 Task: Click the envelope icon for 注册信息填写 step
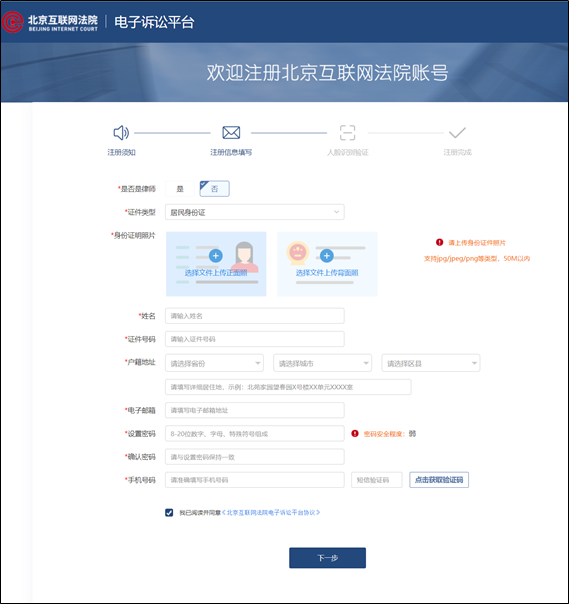click(x=231, y=133)
